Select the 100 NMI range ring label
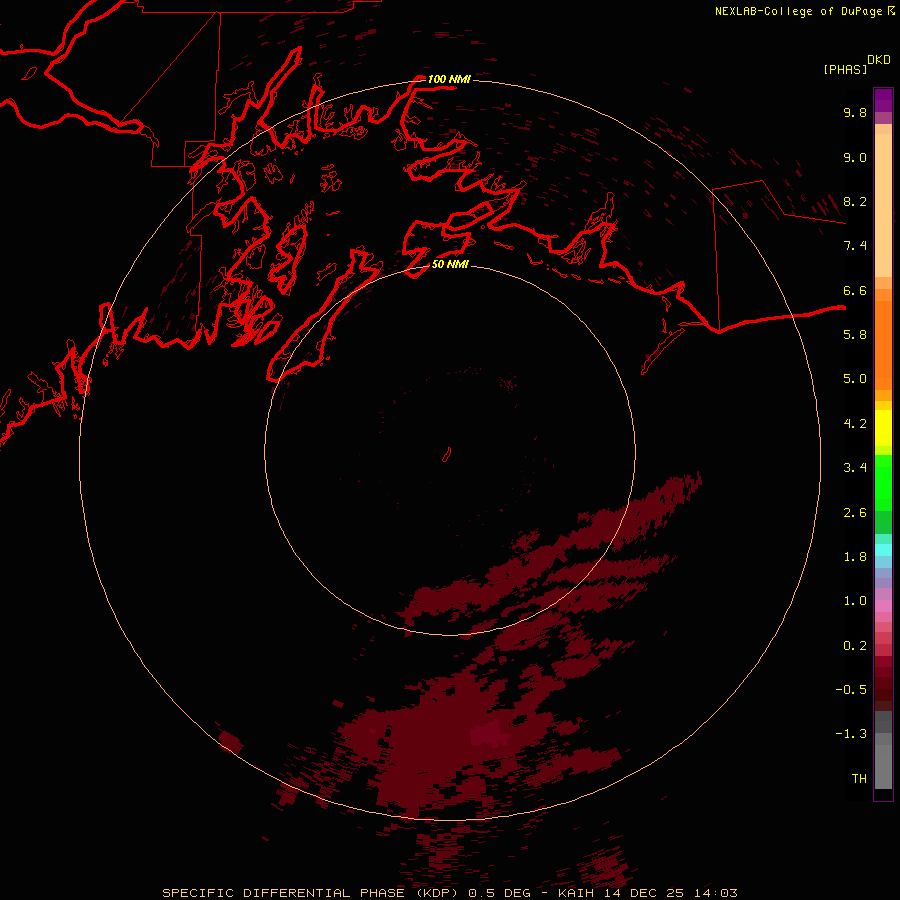 point(449,79)
